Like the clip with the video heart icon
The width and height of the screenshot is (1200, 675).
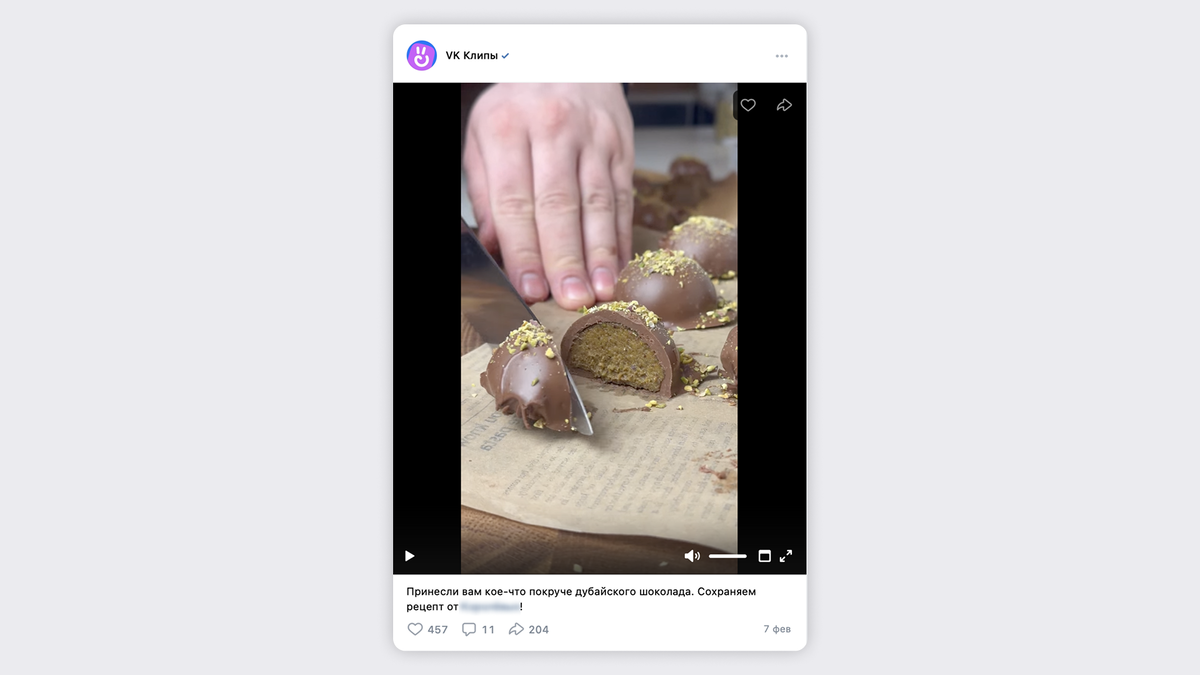pyautogui.click(x=748, y=105)
